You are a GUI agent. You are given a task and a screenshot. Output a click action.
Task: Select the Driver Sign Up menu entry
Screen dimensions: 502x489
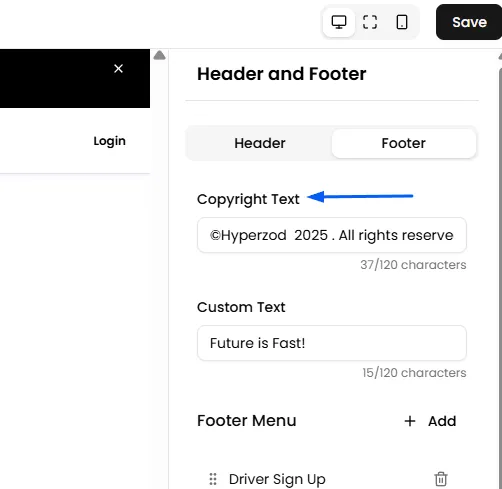277,479
